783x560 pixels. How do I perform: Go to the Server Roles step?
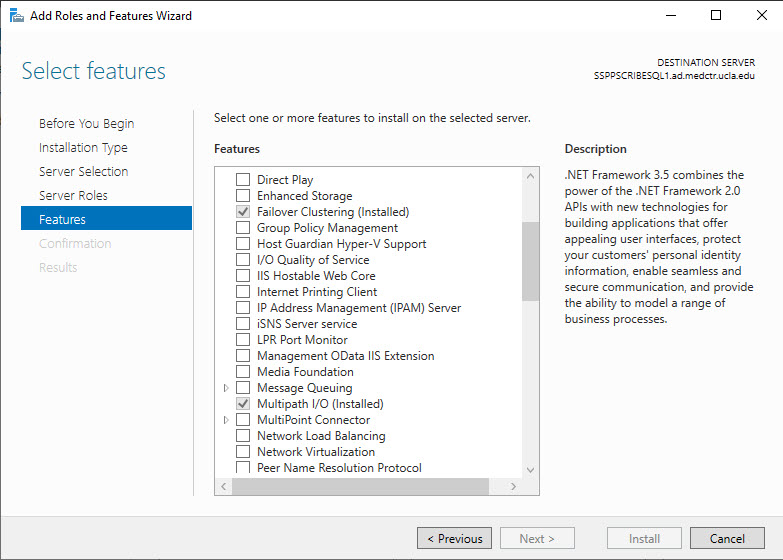(73, 195)
